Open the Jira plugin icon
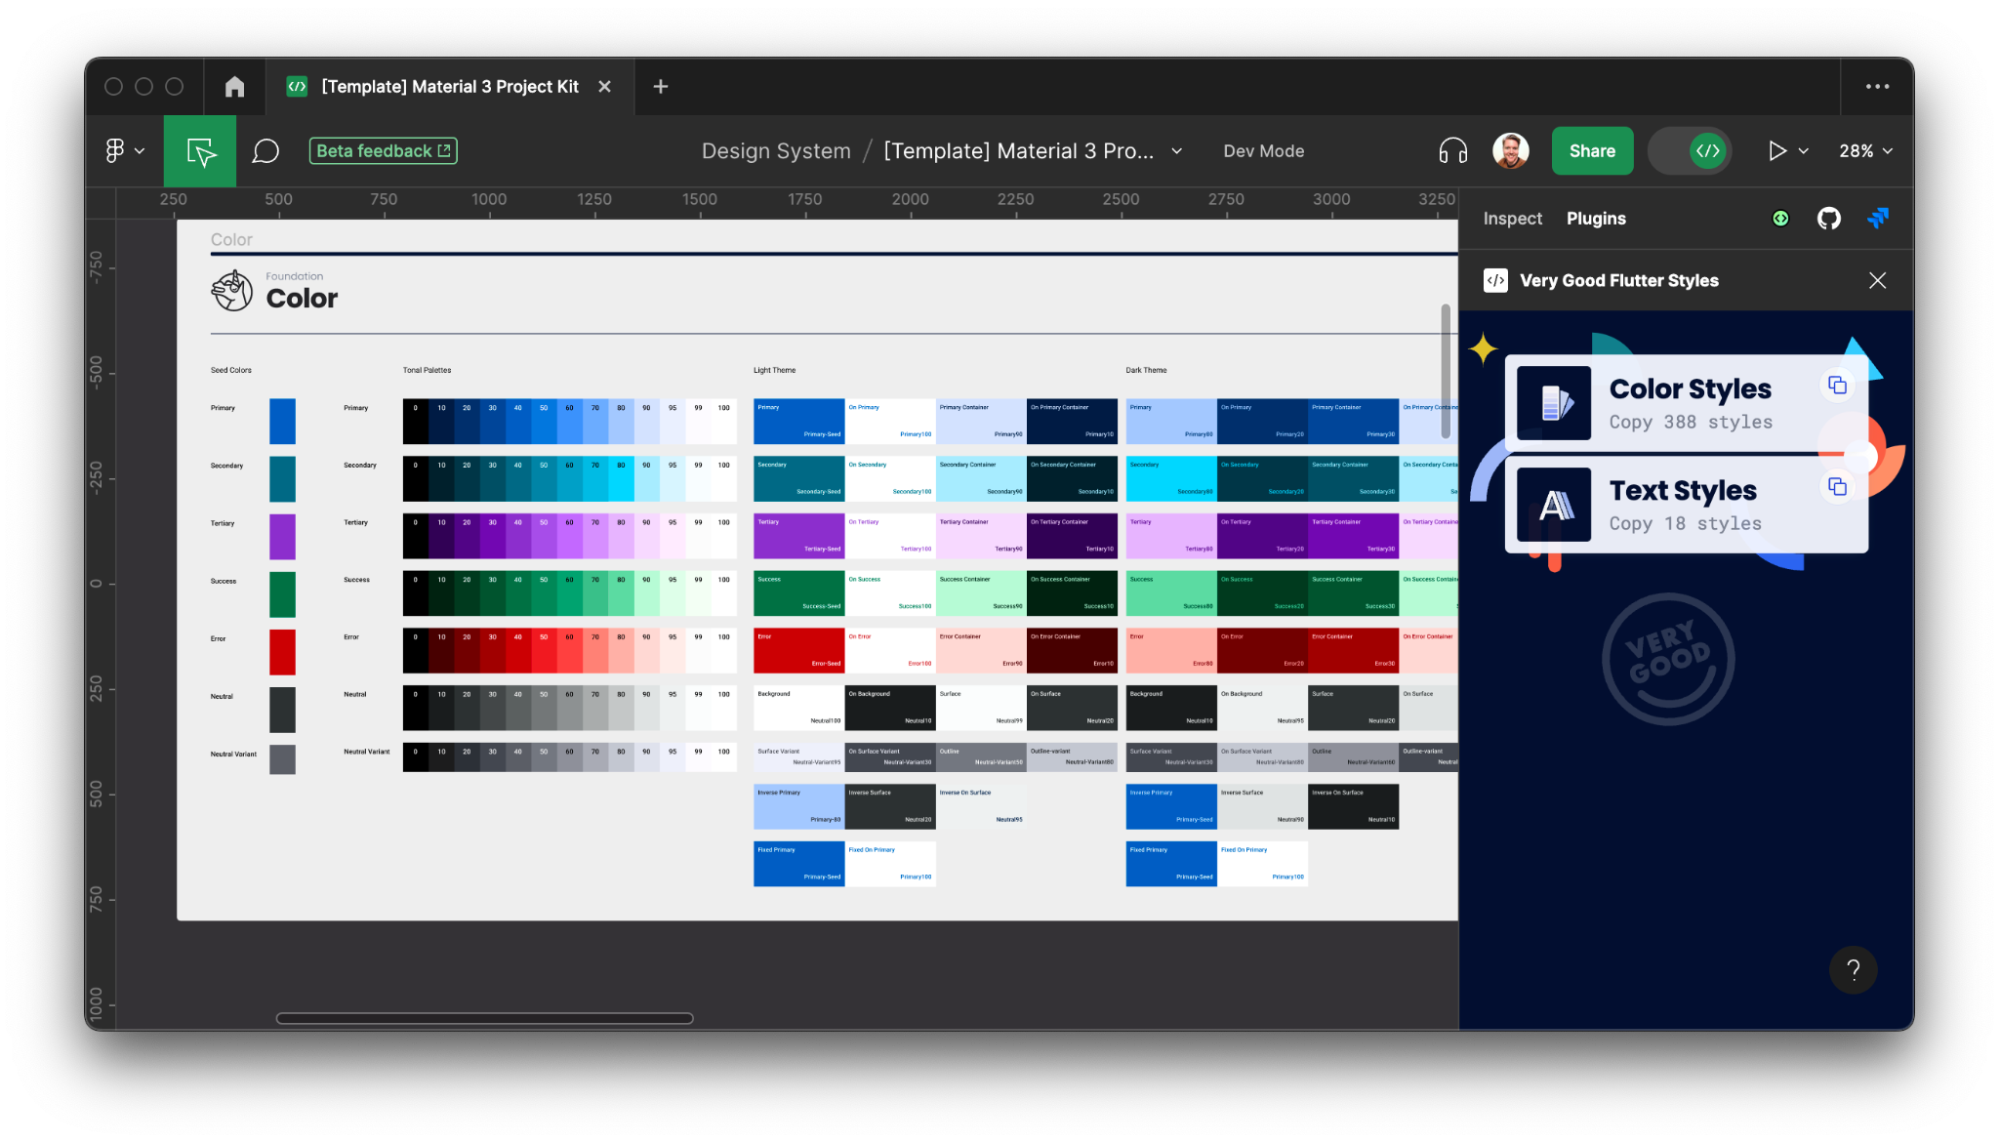This screenshot has height=1143, width=1999. point(1877,218)
